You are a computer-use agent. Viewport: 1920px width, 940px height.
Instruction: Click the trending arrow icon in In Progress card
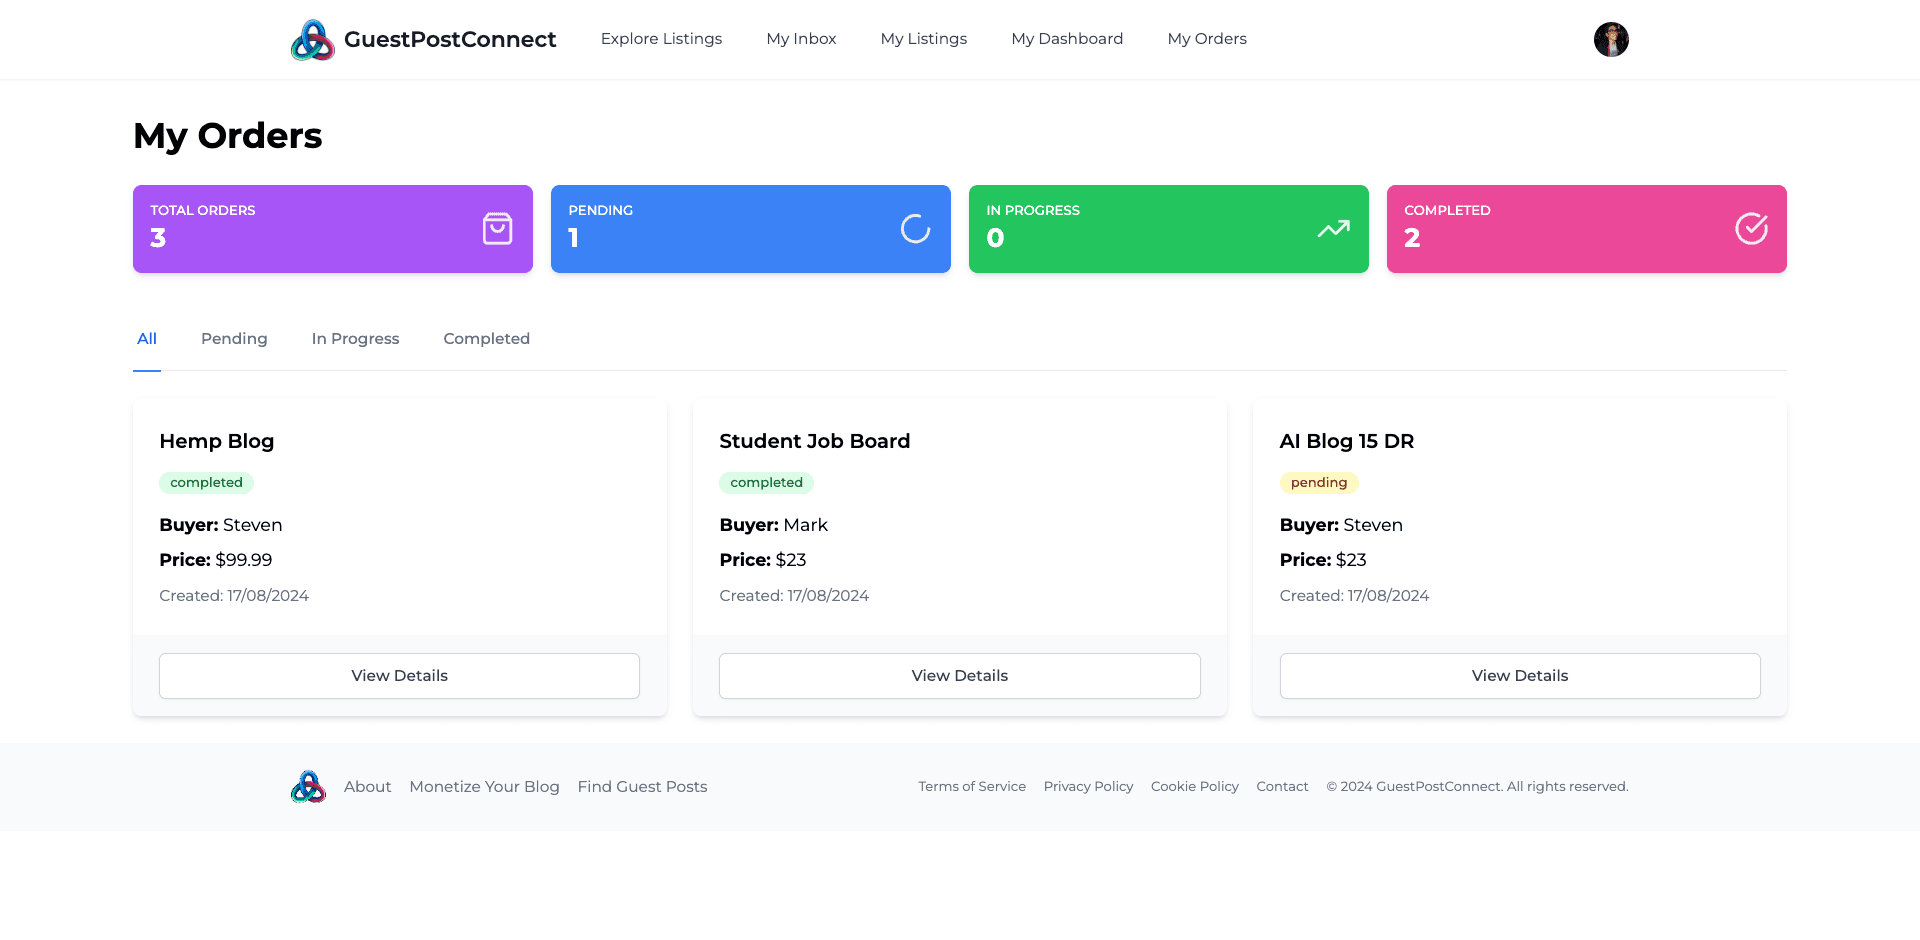[x=1333, y=229]
